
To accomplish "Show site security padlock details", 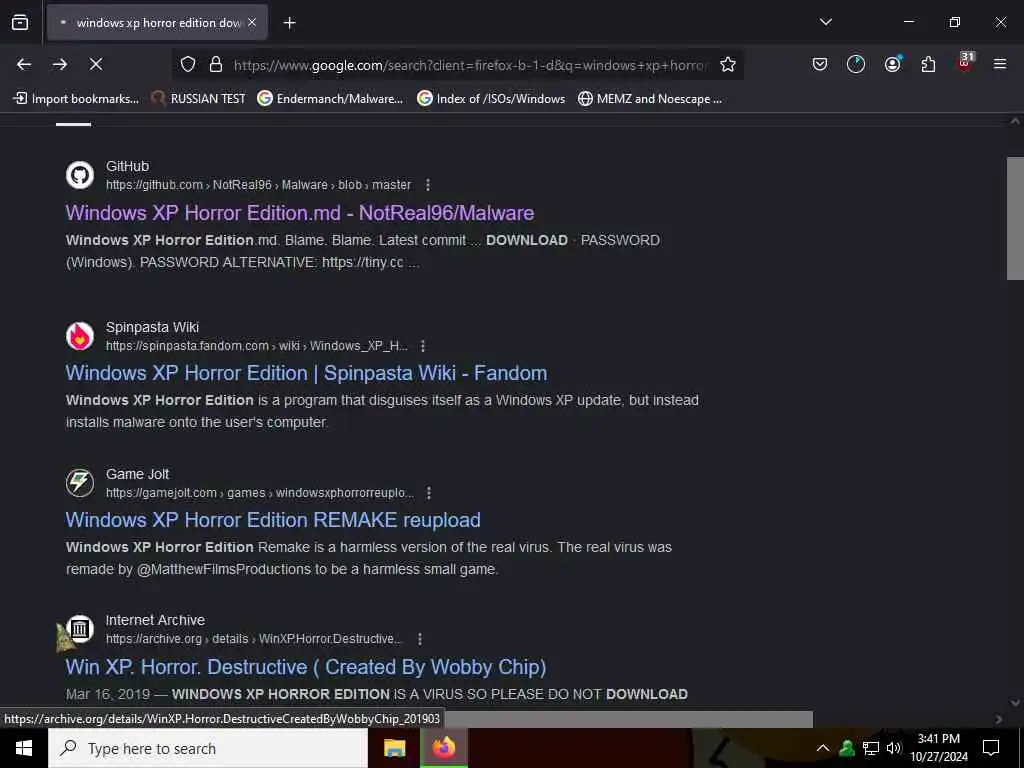I will click(x=216, y=64).
